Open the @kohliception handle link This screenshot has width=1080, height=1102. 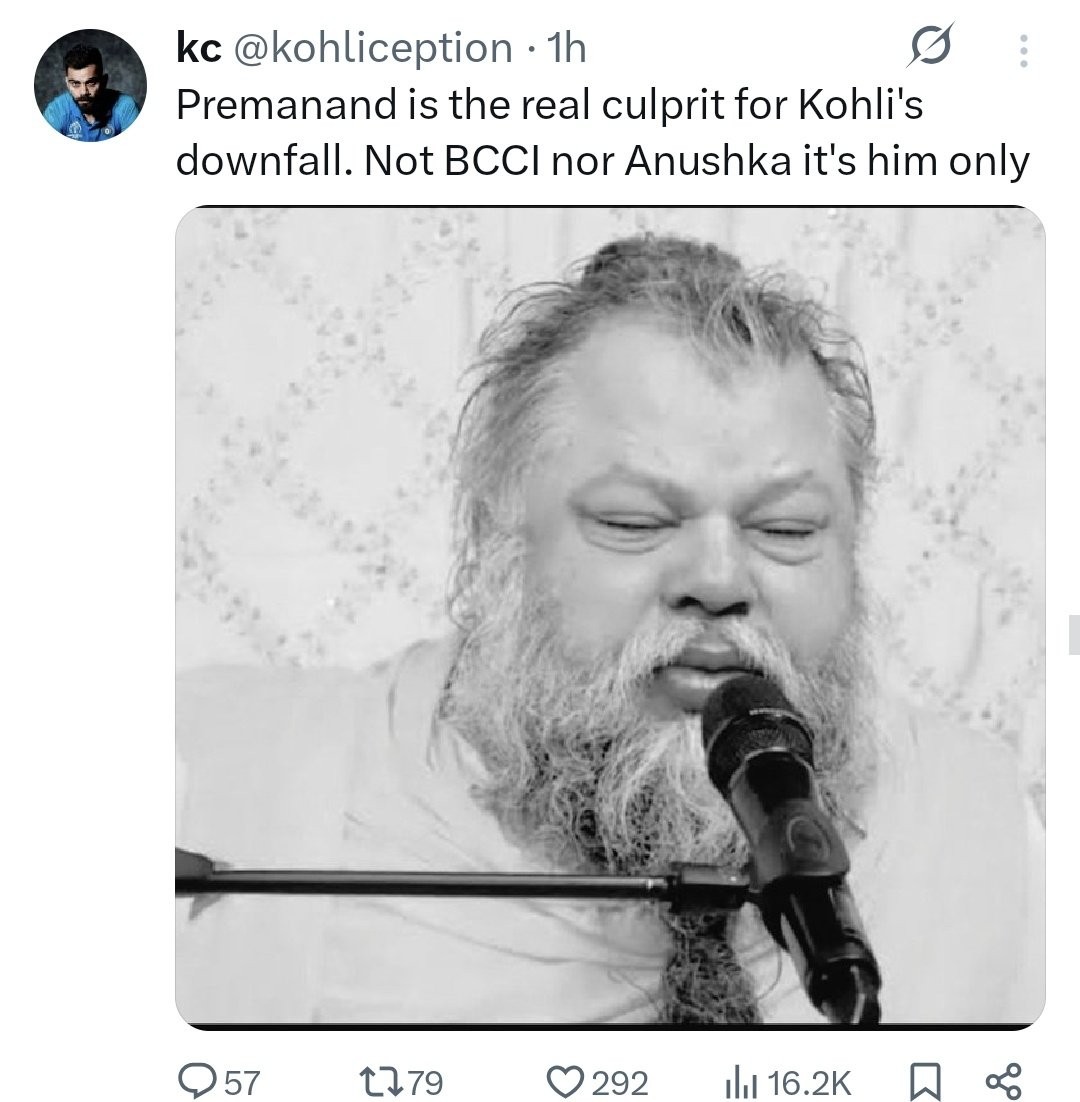pos(372,48)
